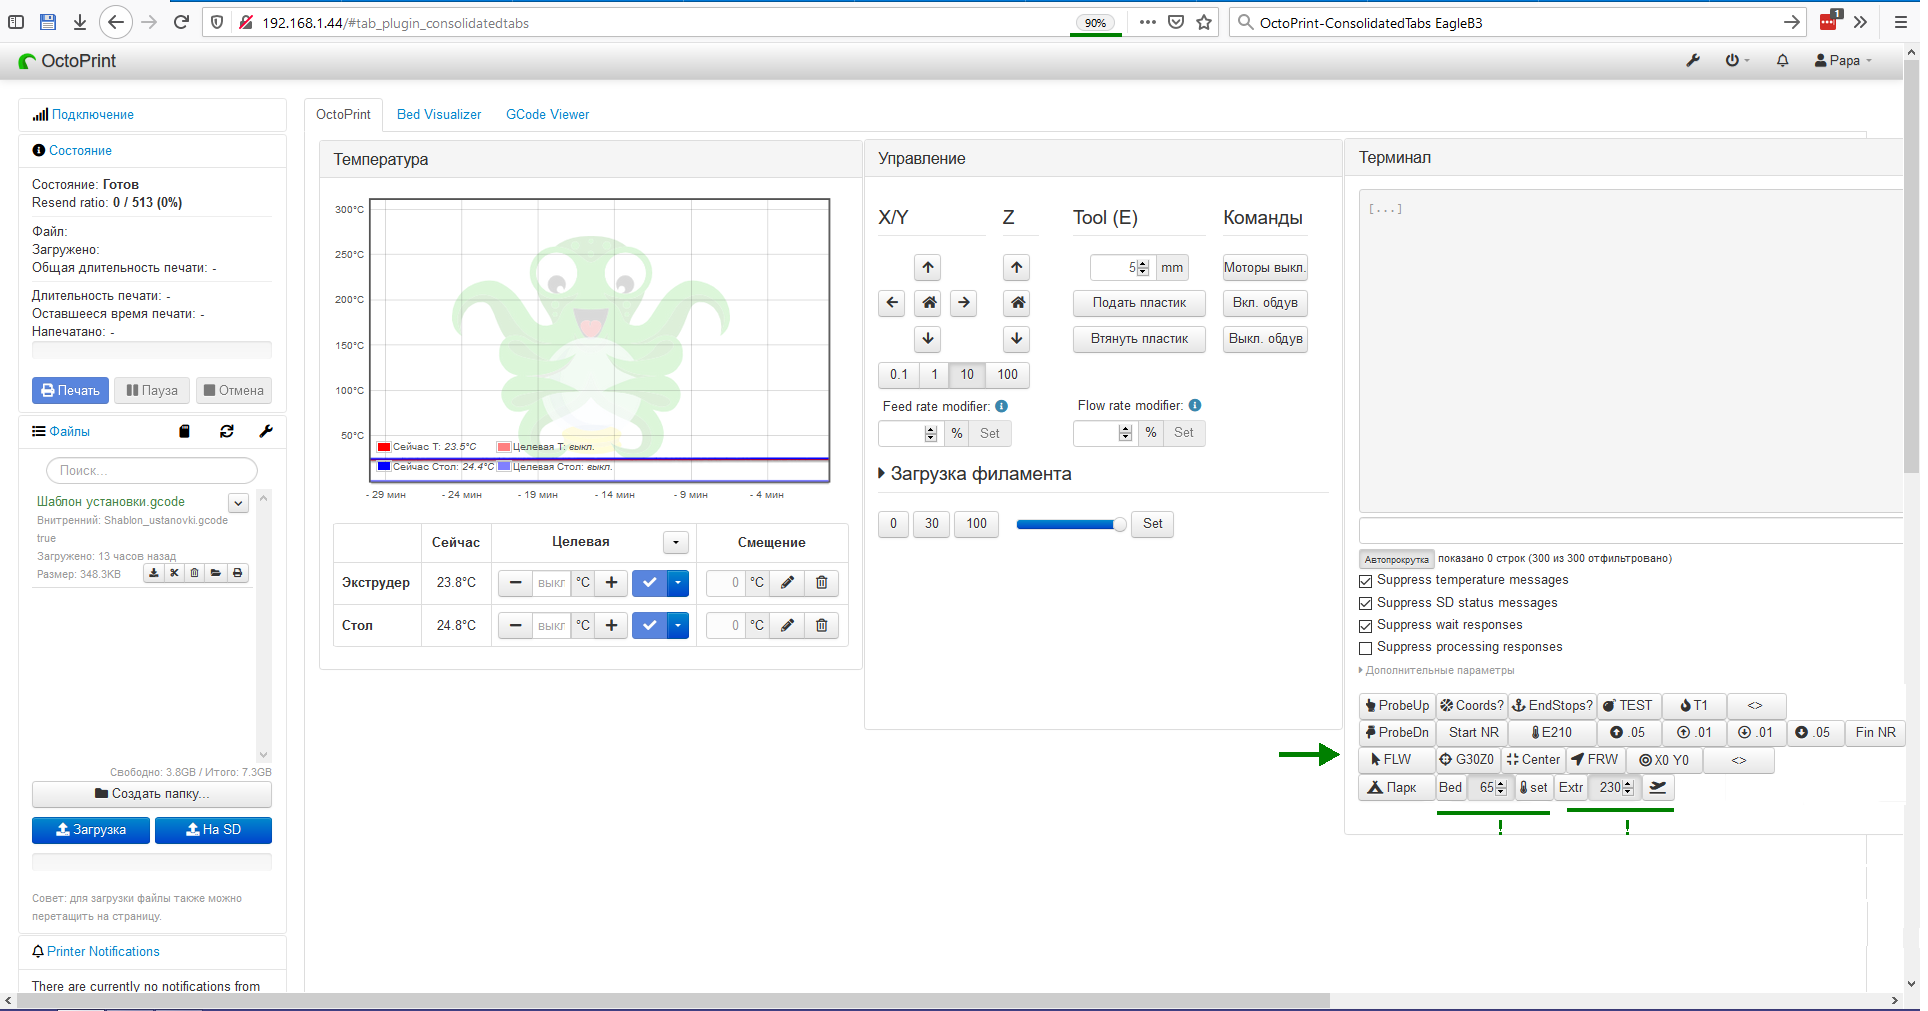Disable Suppress temperature messages
This screenshot has height=1011, width=1928.
(x=1365, y=581)
